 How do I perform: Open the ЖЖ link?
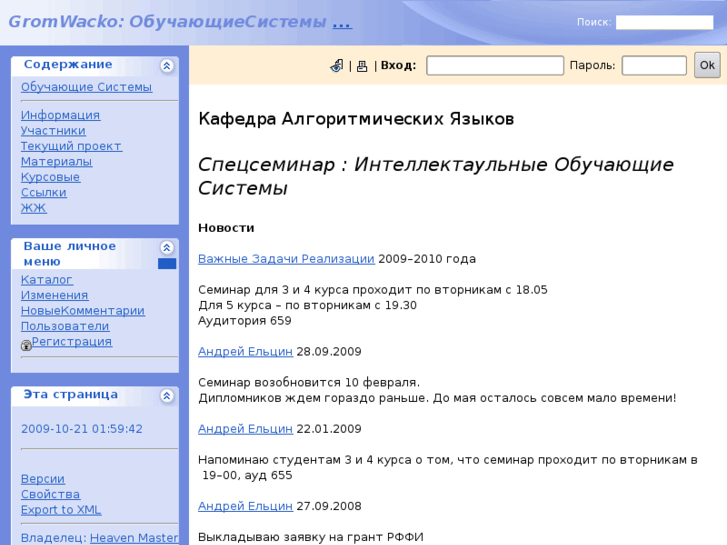tap(34, 208)
